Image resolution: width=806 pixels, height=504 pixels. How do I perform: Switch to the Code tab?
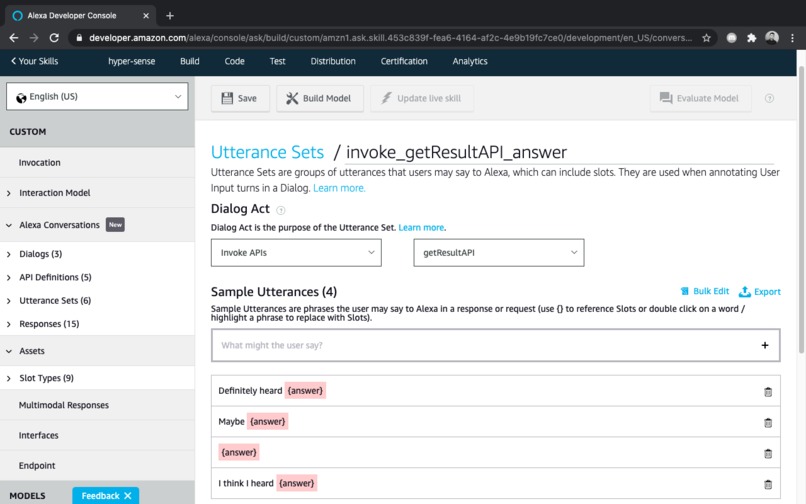pyautogui.click(x=234, y=61)
